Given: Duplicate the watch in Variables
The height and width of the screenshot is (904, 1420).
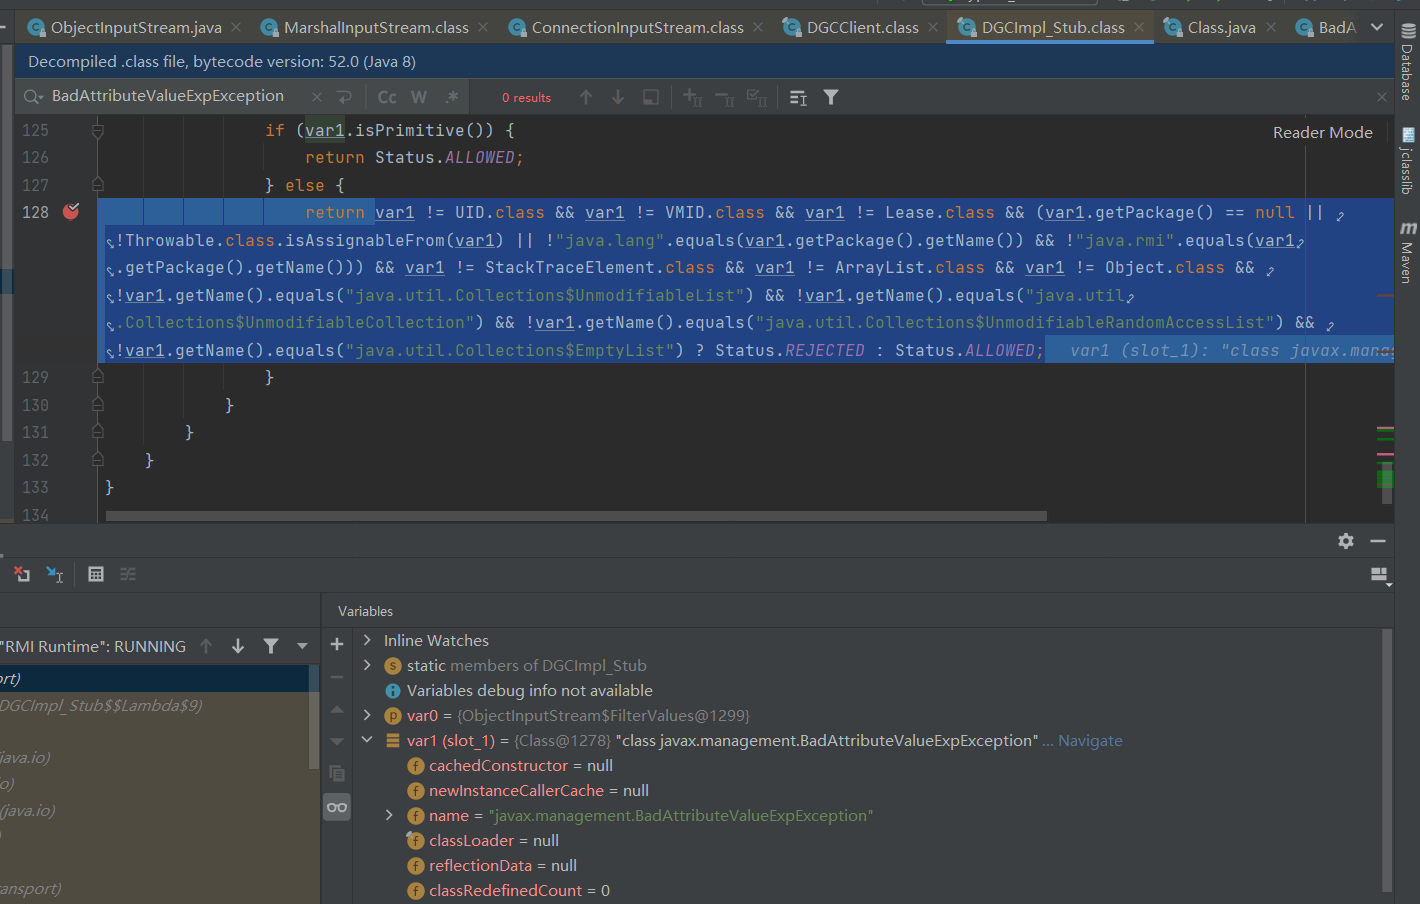Looking at the screenshot, I should click(337, 774).
